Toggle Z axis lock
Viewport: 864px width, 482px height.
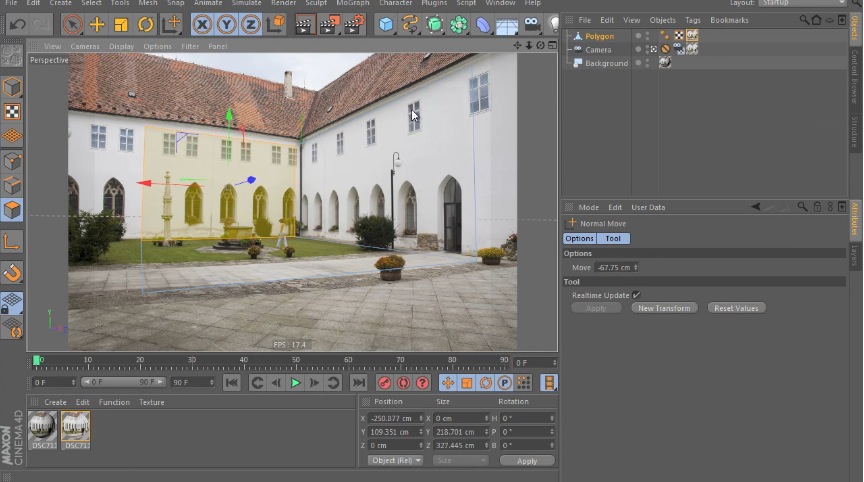251,24
